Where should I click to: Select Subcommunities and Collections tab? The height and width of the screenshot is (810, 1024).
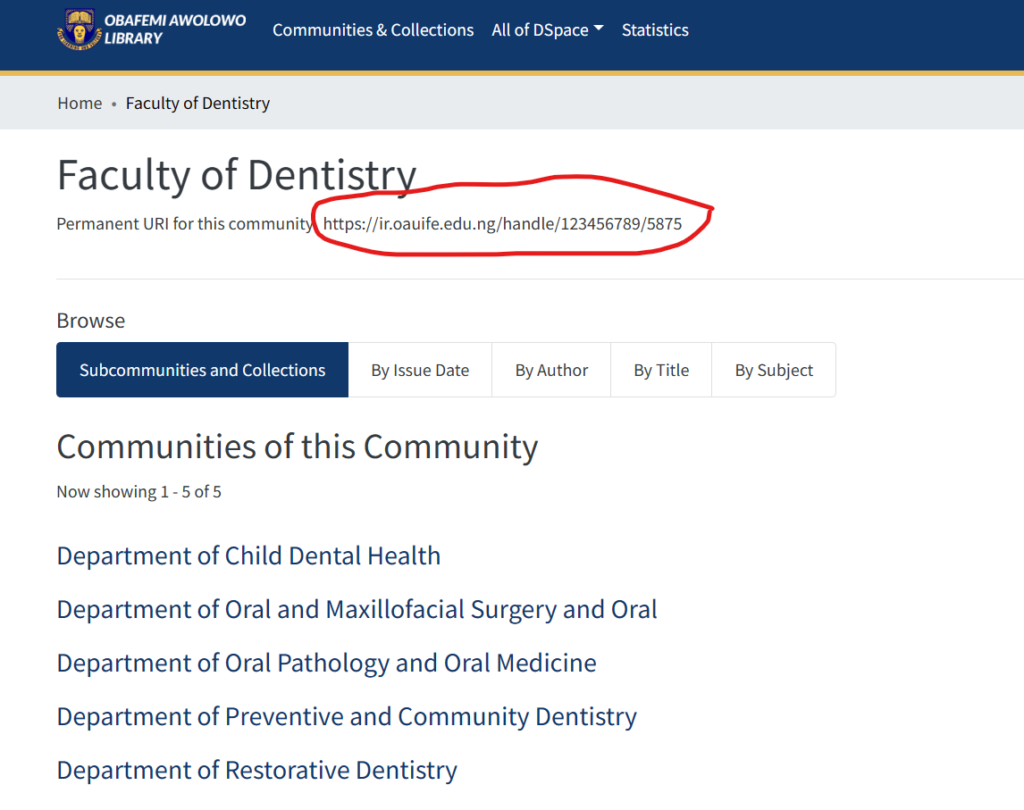tap(202, 370)
